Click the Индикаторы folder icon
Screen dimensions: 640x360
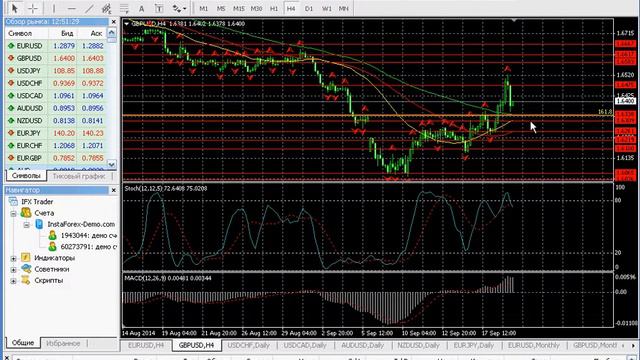point(26,258)
